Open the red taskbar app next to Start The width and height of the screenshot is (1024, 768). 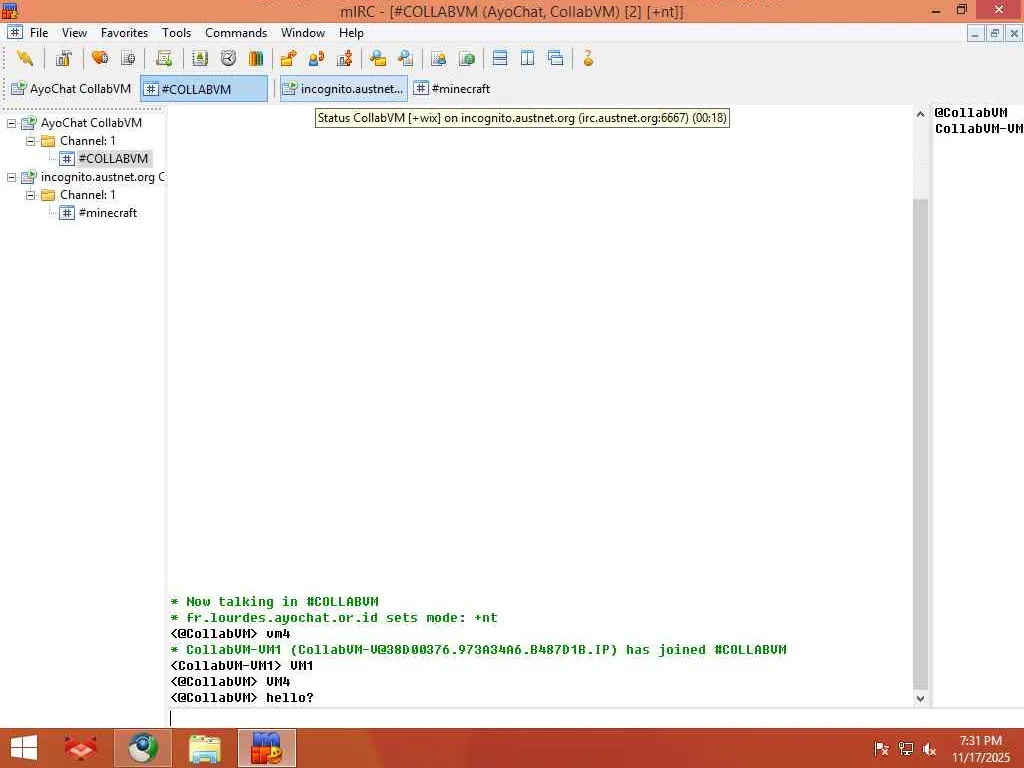[x=80, y=748]
